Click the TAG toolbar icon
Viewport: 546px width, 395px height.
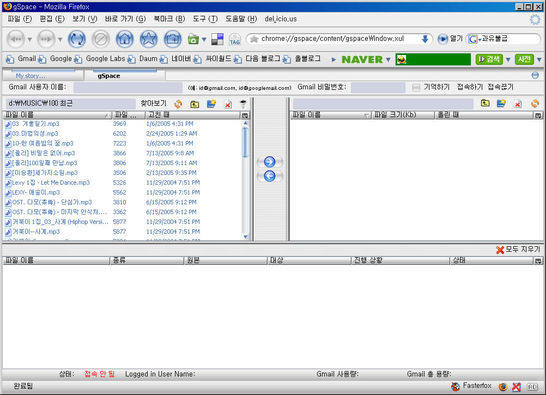235,39
